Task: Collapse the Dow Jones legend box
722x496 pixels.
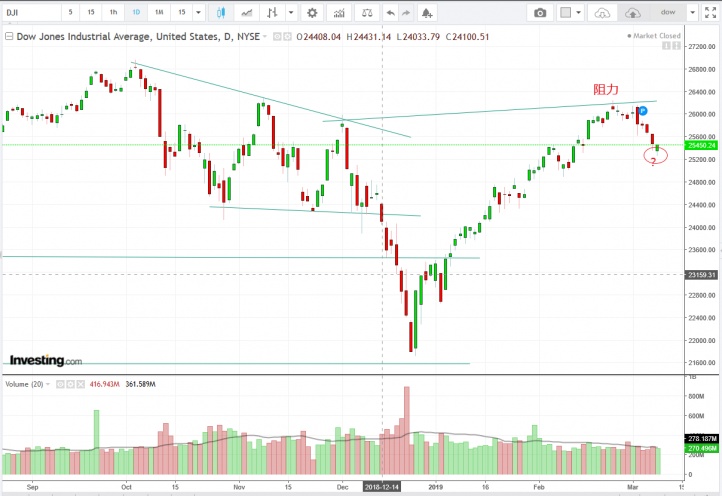Action: click(10, 36)
